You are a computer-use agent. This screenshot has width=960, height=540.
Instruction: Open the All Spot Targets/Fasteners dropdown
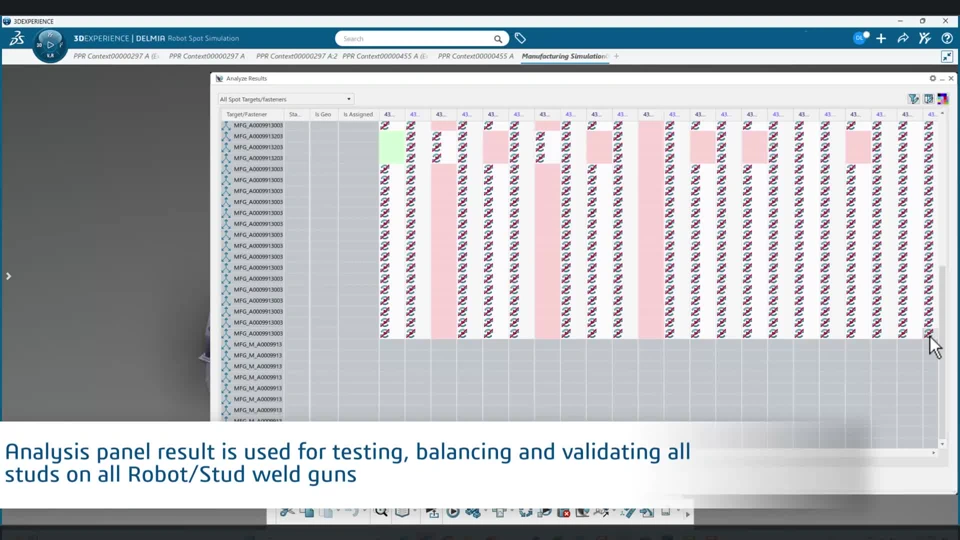[x=286, y=99]
